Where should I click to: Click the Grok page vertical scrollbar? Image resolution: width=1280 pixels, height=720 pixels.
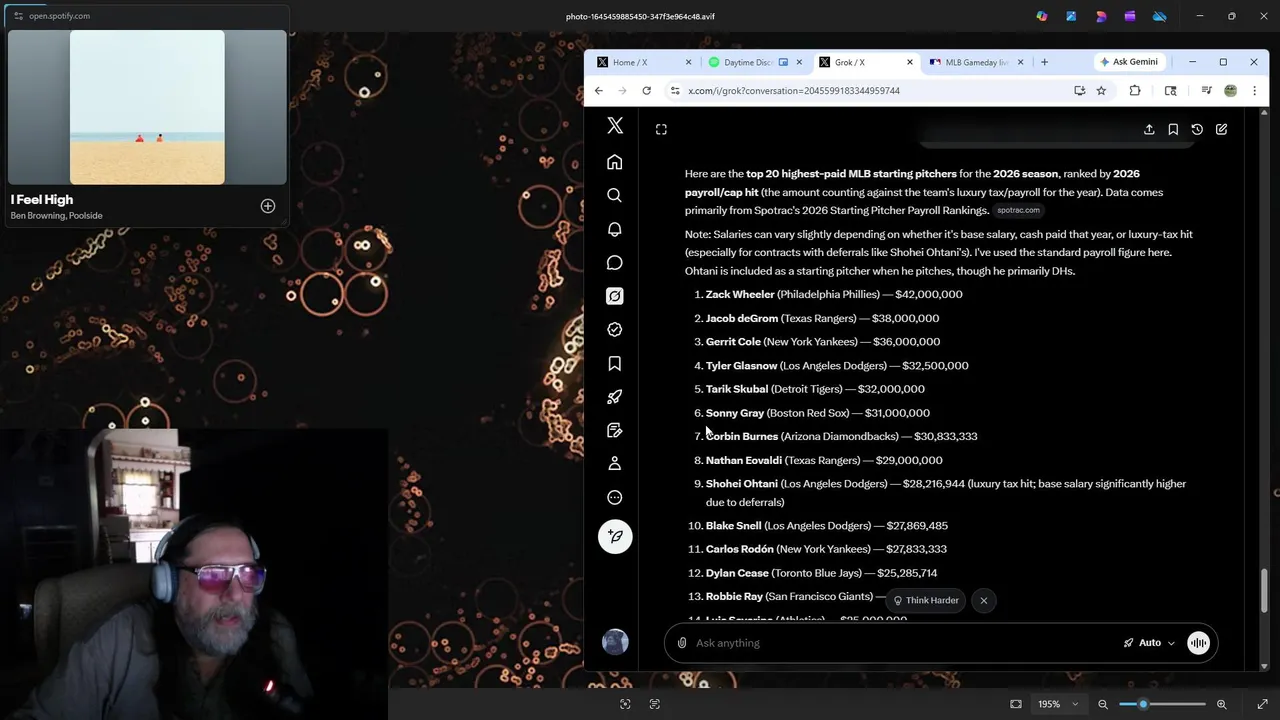[x=1264, y=591]
